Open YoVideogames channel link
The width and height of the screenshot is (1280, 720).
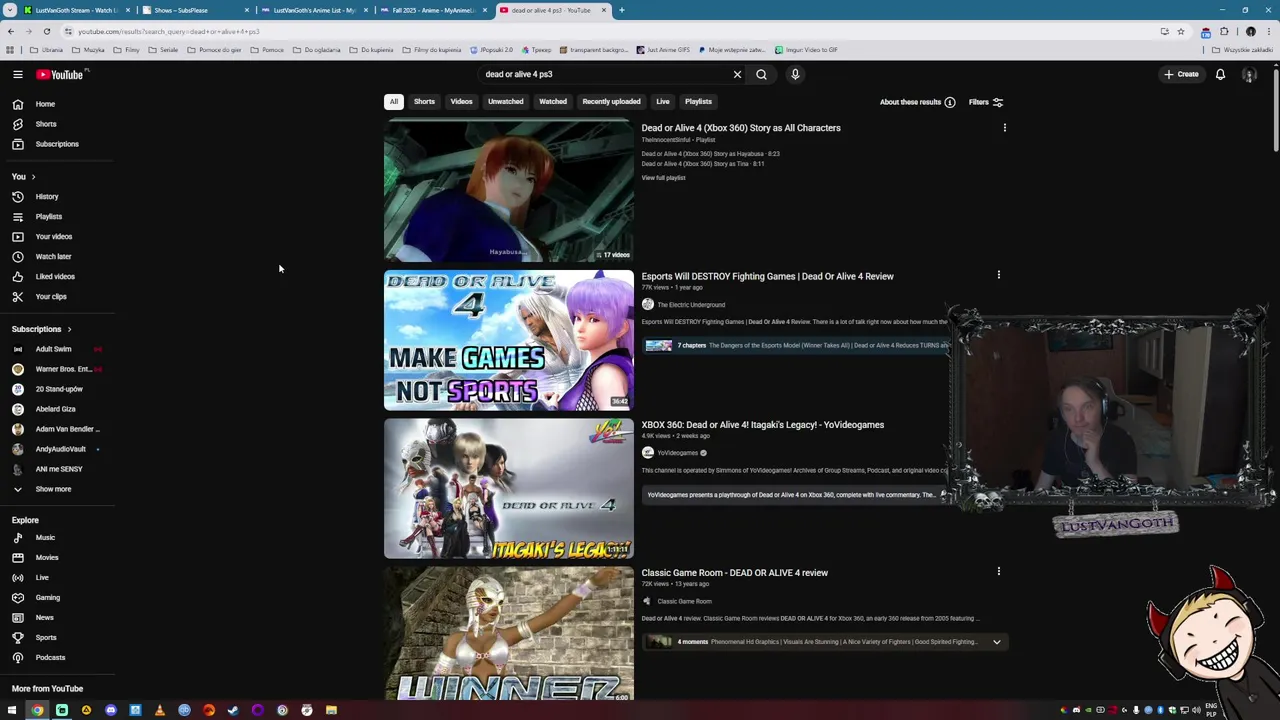click(678, 453)
